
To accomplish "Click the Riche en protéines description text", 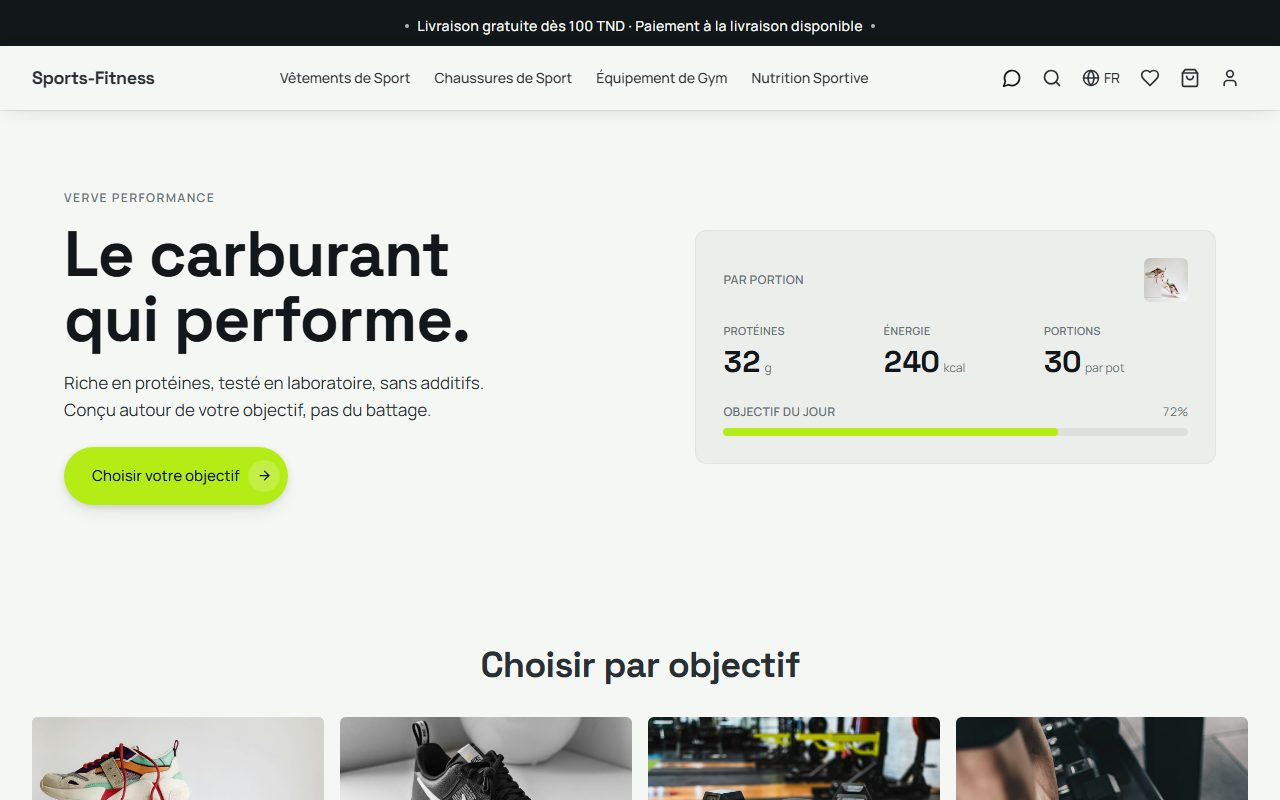I will [x=274, y=397].
